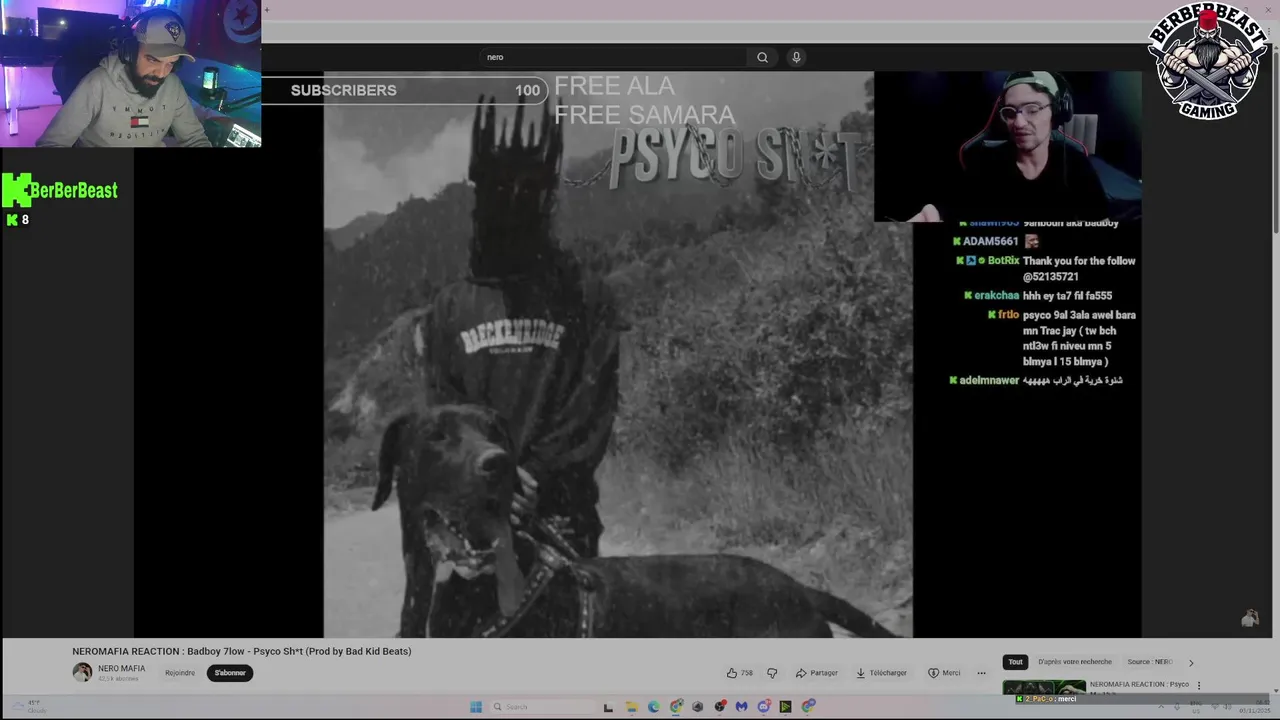Click the S'abonner subscribe button
This screenshot has width=1280, height=720.
pyautogui.click(x=230, y=673)
